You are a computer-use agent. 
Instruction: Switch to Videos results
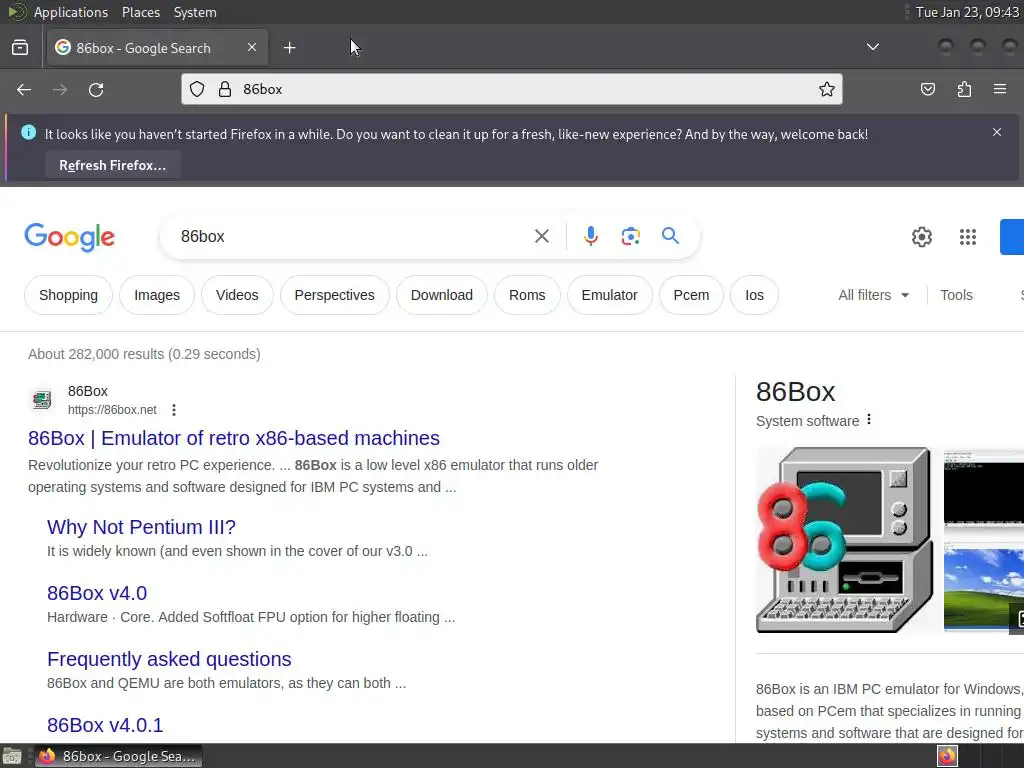[x=237, y=295]
